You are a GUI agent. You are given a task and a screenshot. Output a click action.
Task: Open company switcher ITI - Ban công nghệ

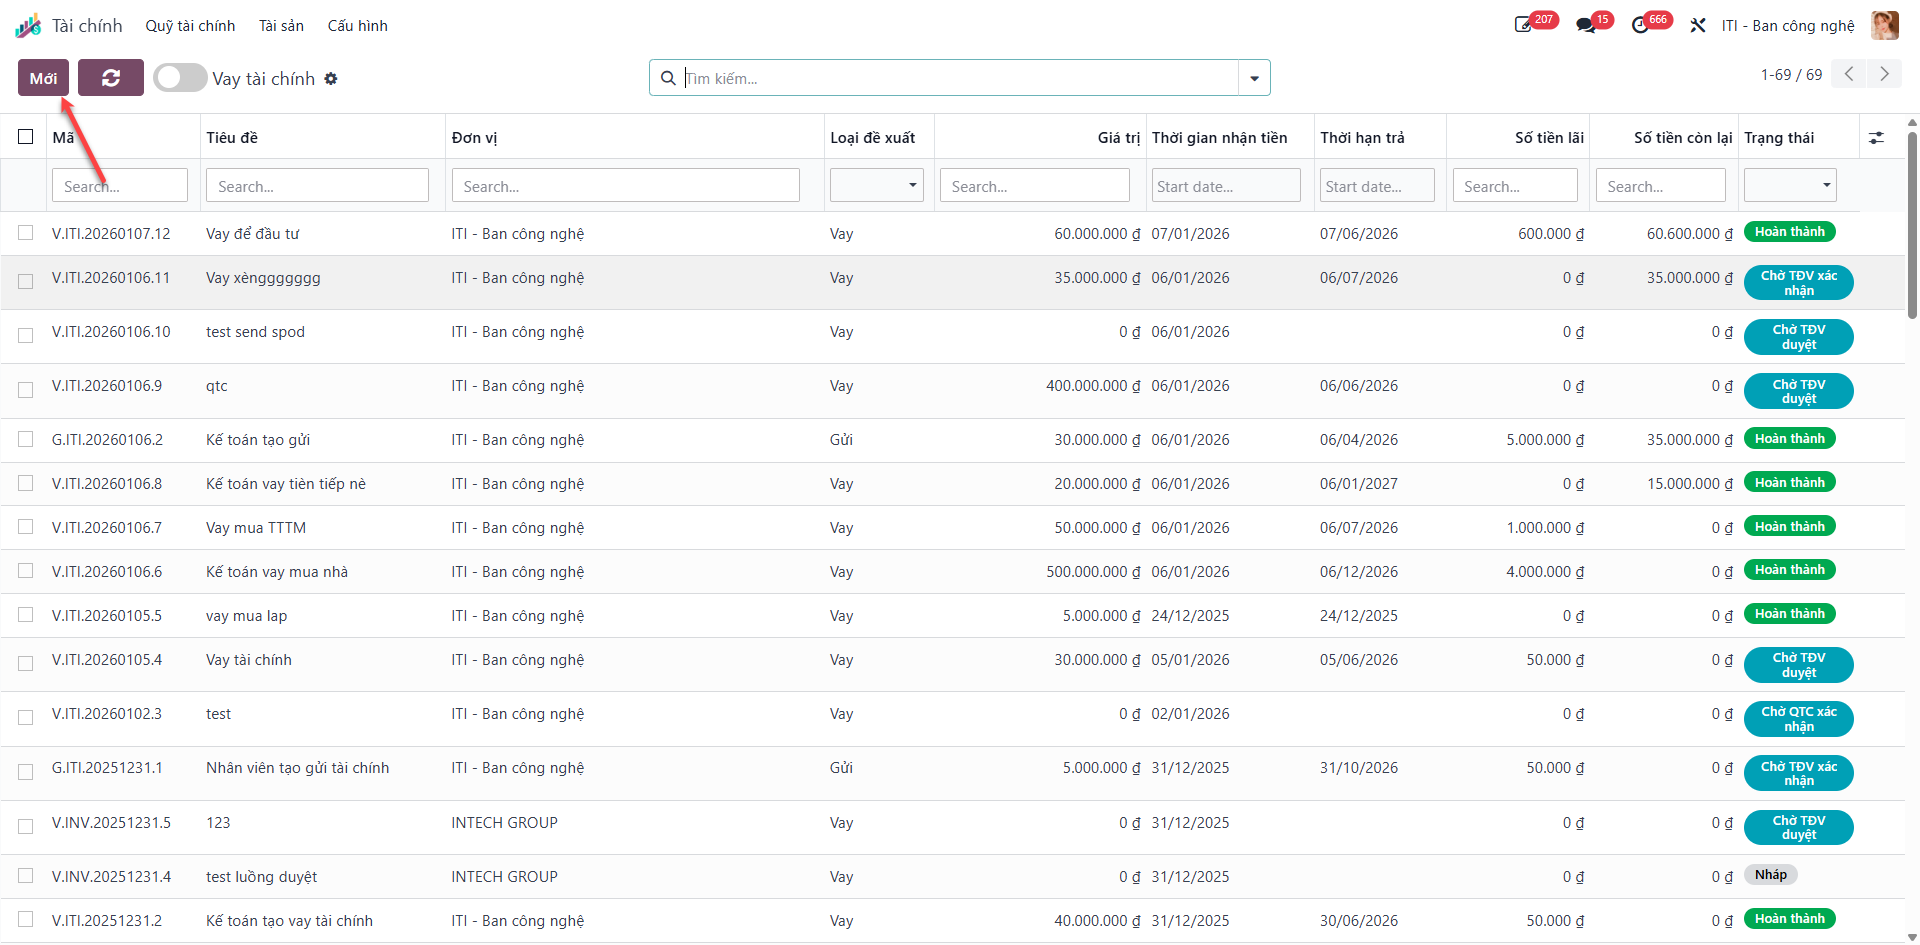click(x=1788, y=25)
